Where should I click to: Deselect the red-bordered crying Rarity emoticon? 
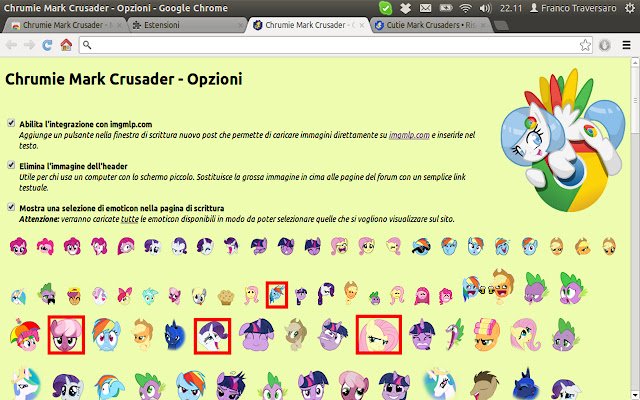212,336
